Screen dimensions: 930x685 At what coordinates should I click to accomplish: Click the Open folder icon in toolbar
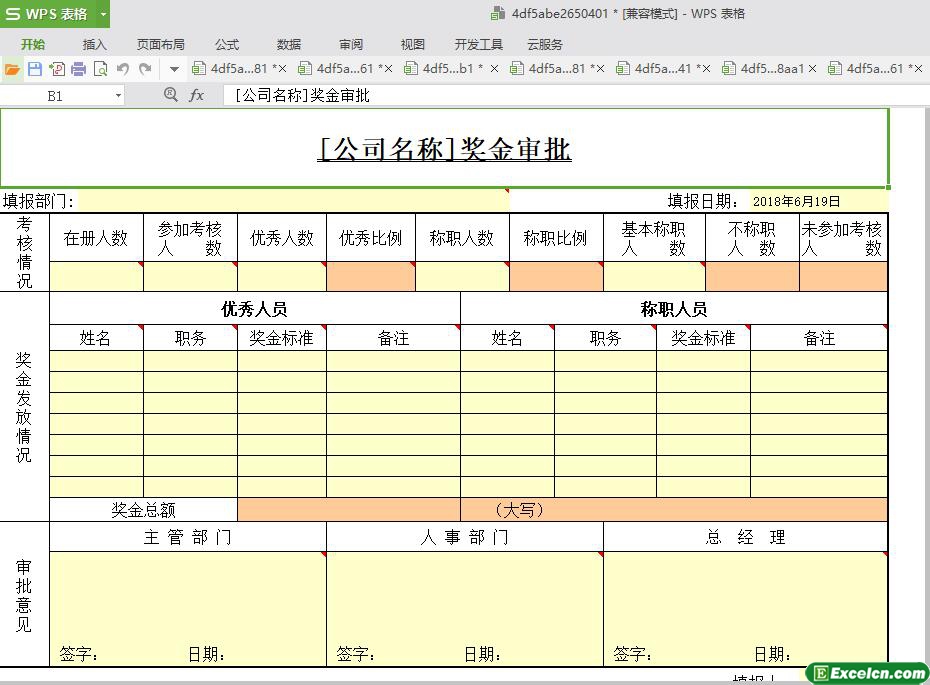click(12, 69)
